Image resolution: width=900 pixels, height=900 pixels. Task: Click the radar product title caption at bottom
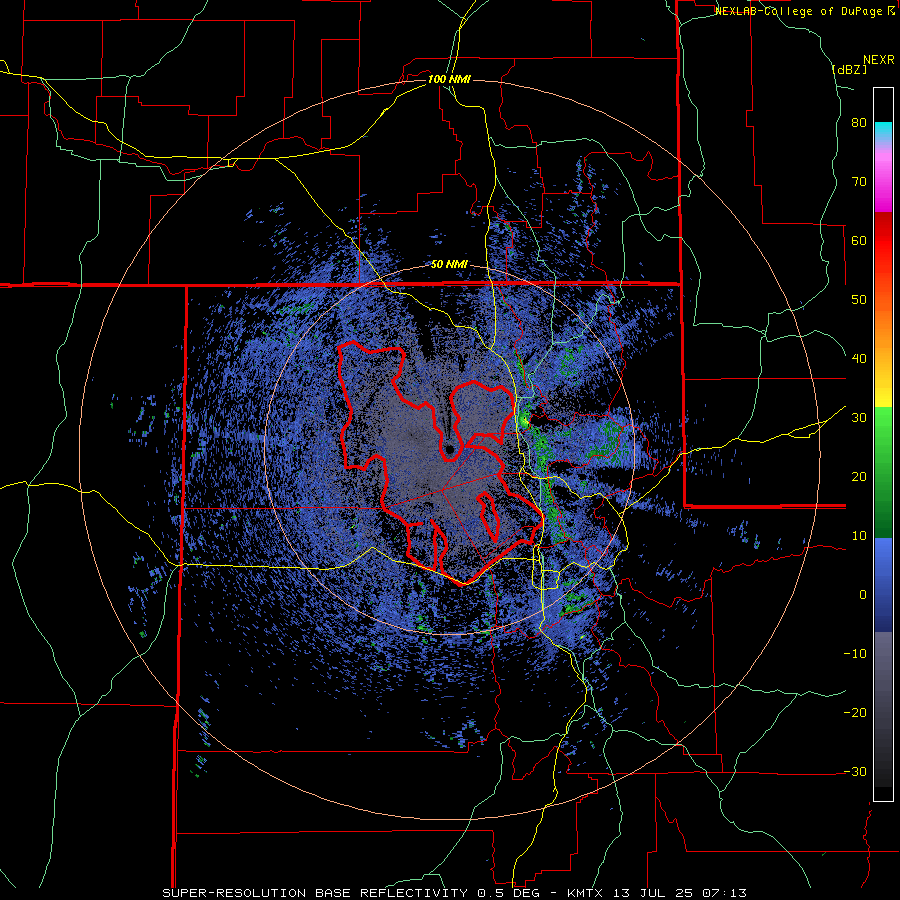[x=454, y=893]
